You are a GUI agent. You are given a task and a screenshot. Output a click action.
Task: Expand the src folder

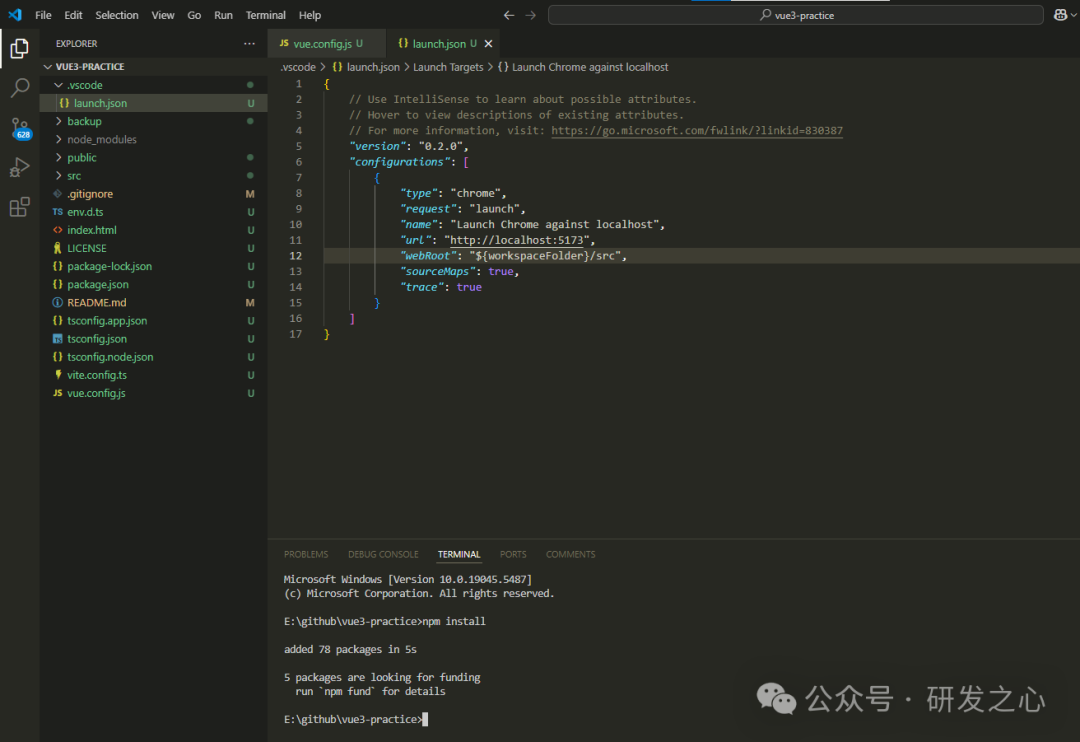[x=74, y=176]
